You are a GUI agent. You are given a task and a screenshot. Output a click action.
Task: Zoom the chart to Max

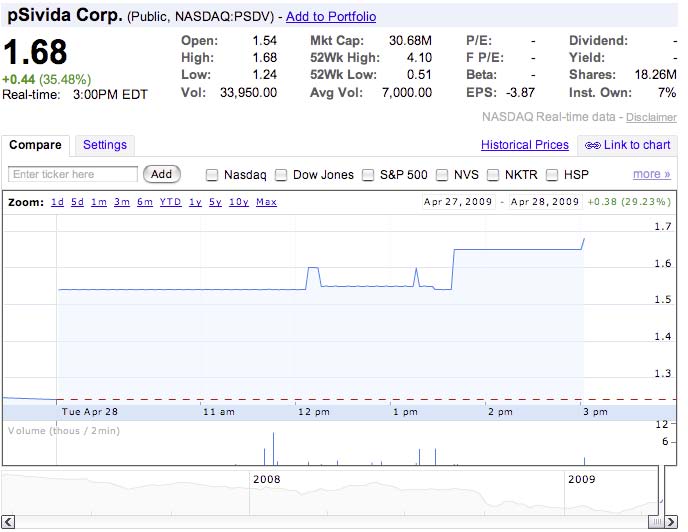(266, 202)
